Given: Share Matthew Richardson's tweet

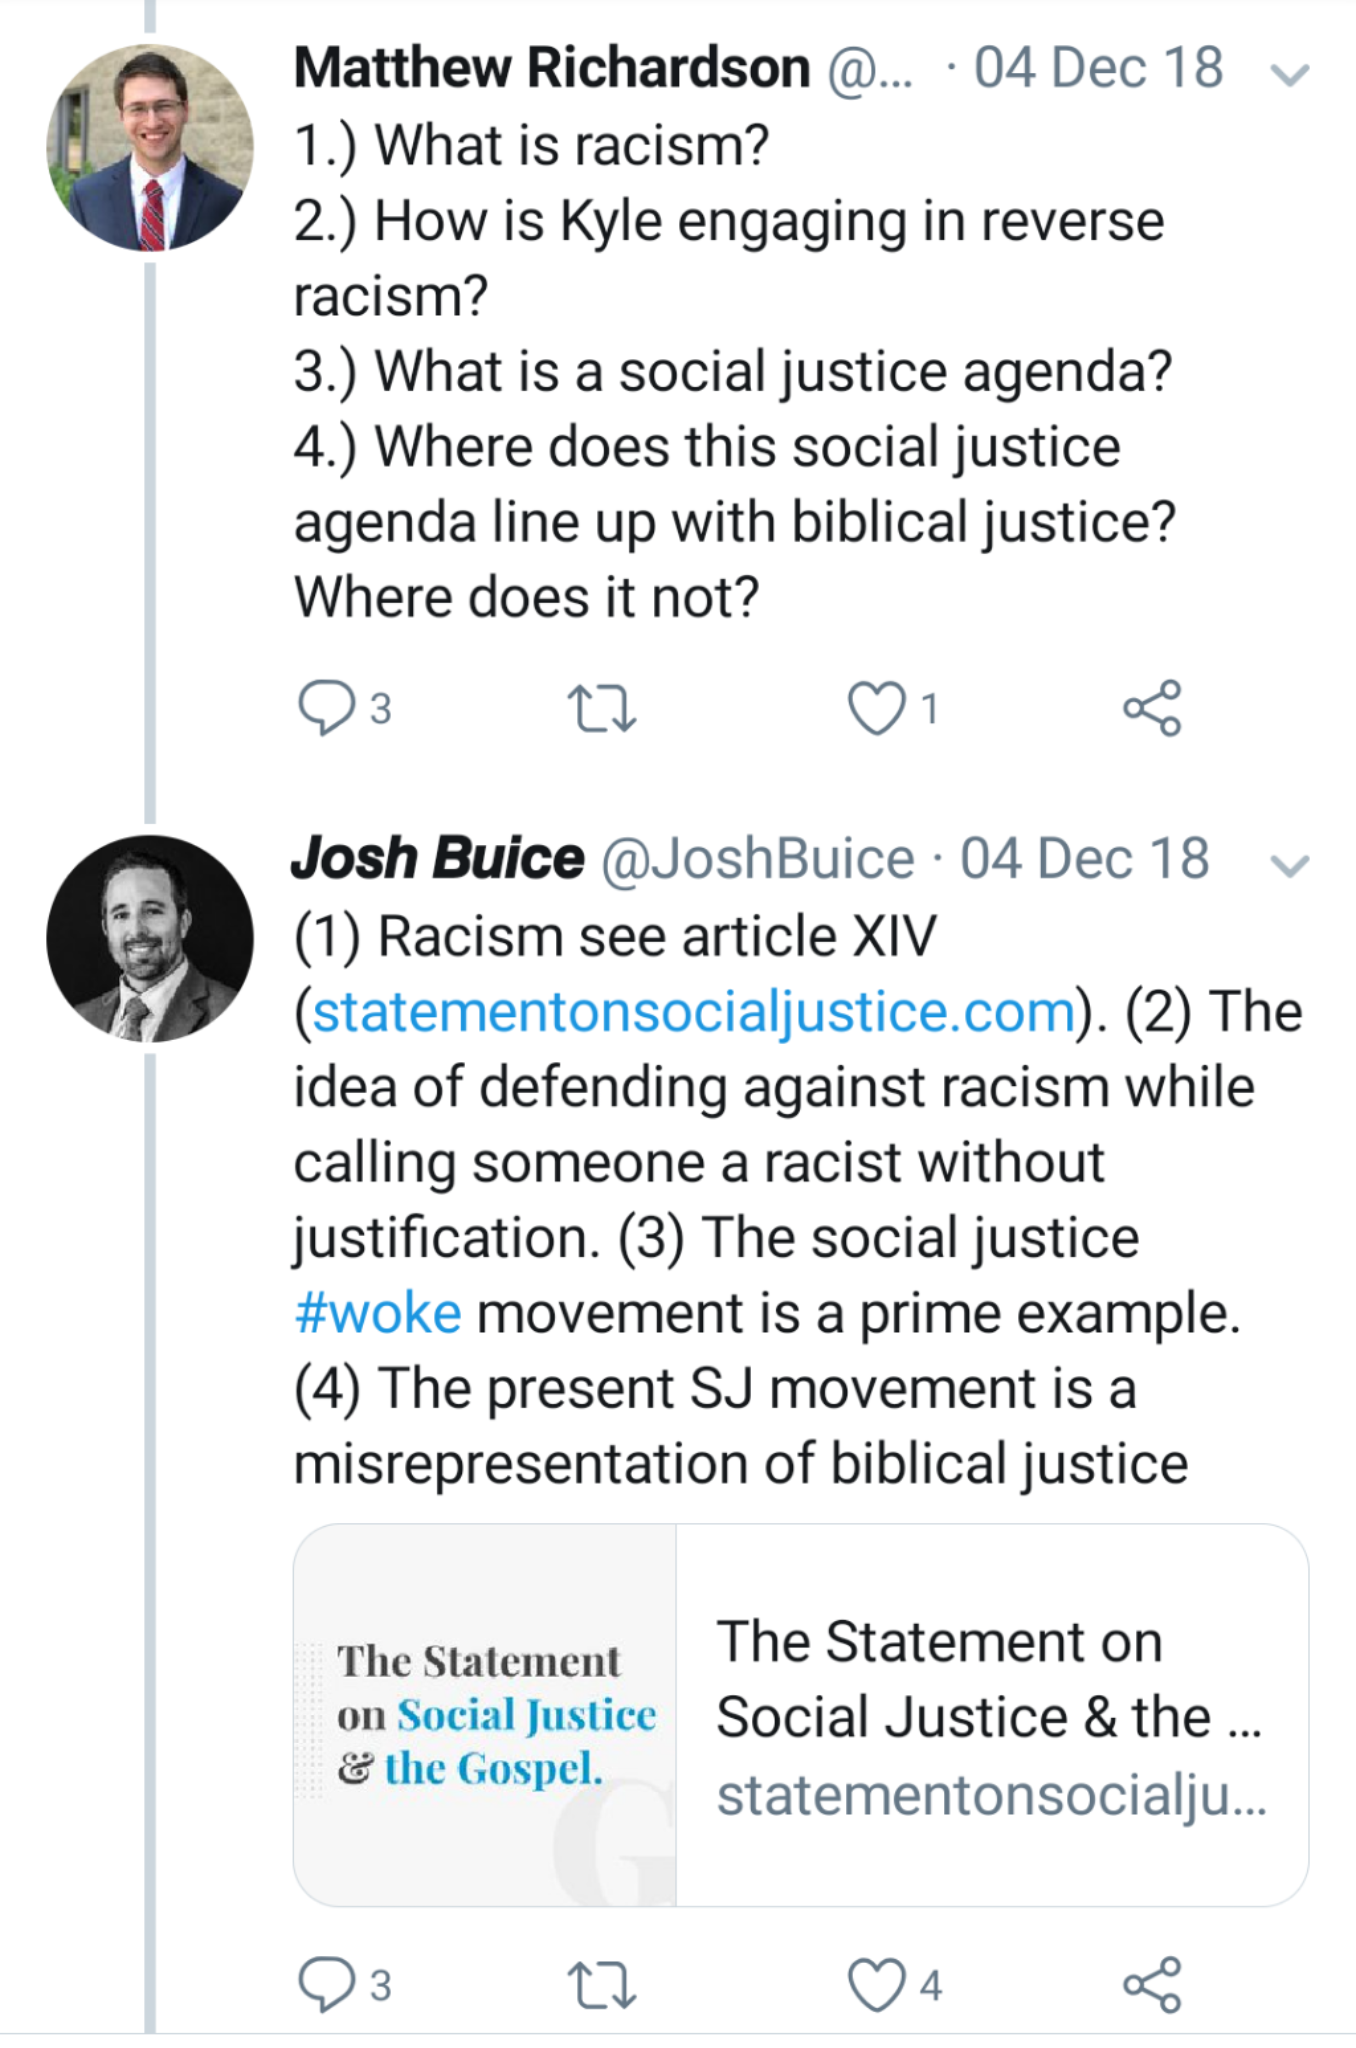Looking at the screenshot, I should 1152,708.
